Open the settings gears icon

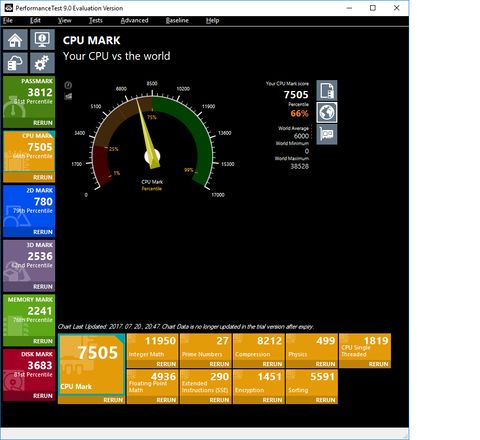pos(42,63)
